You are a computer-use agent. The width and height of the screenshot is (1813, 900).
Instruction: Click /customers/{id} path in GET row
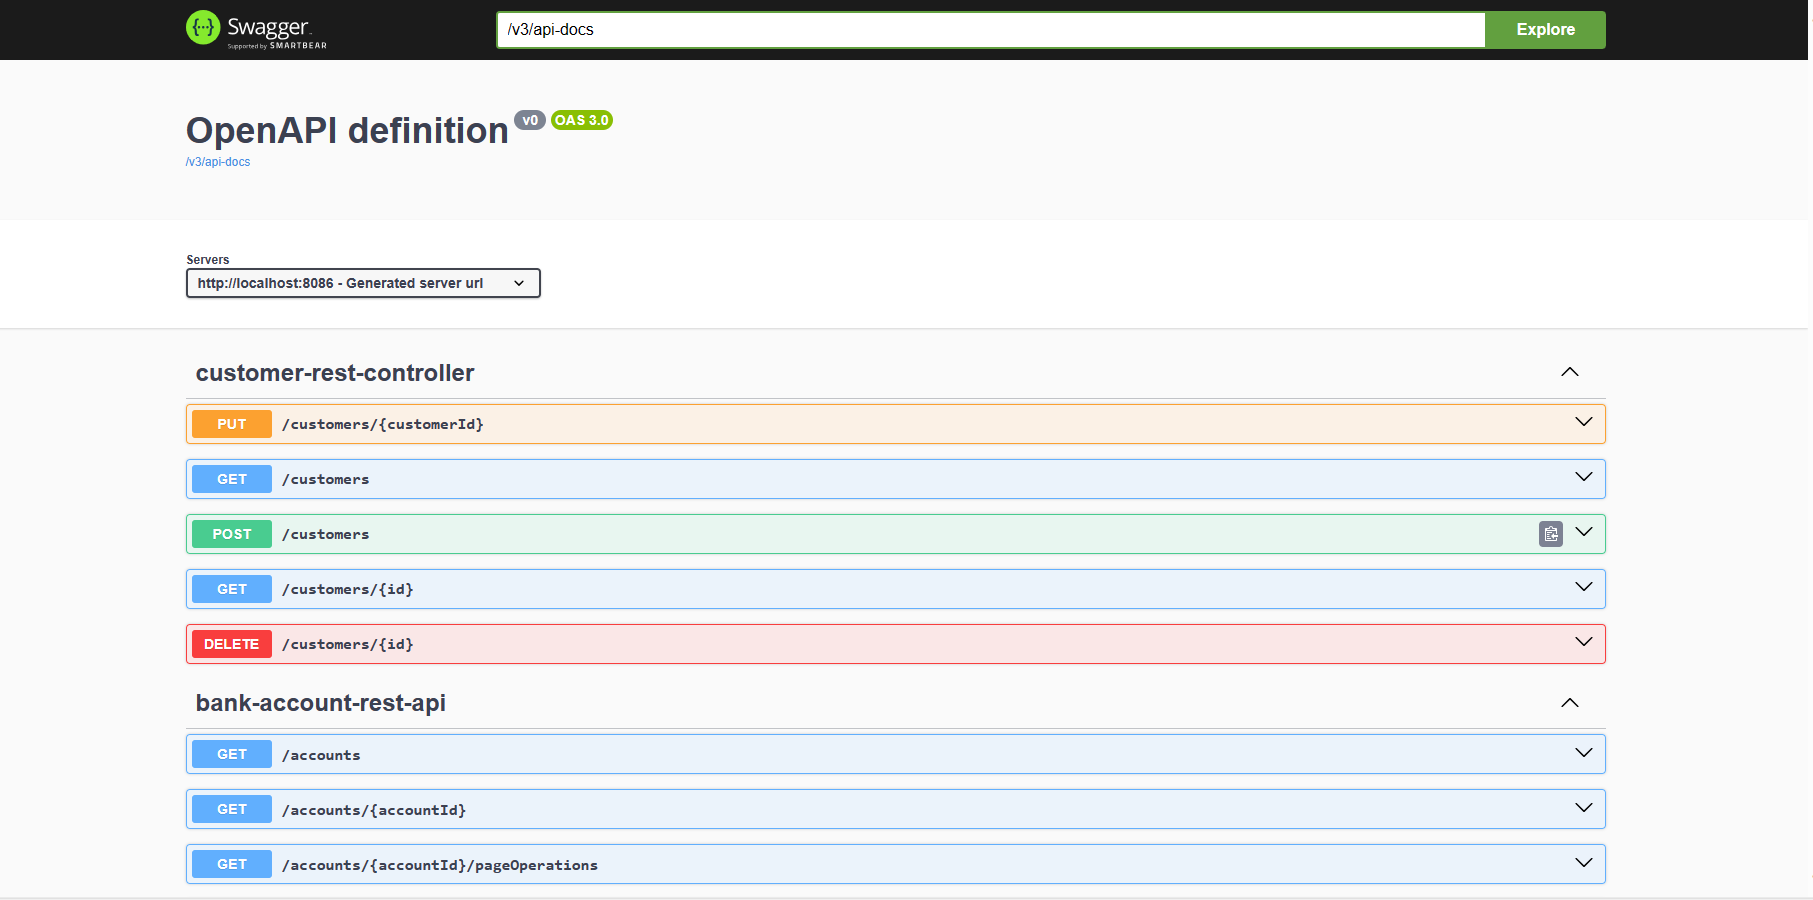pos(348,589)
